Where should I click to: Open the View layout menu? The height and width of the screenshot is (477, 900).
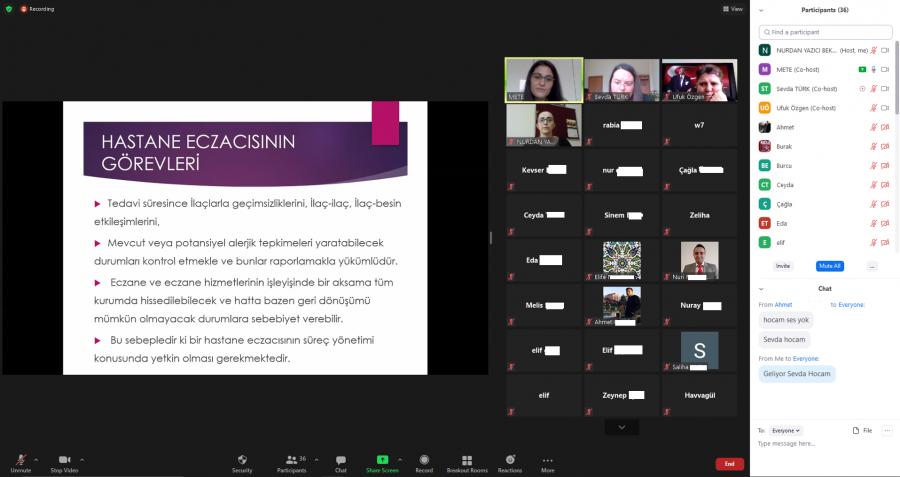[x=736, y=9]
